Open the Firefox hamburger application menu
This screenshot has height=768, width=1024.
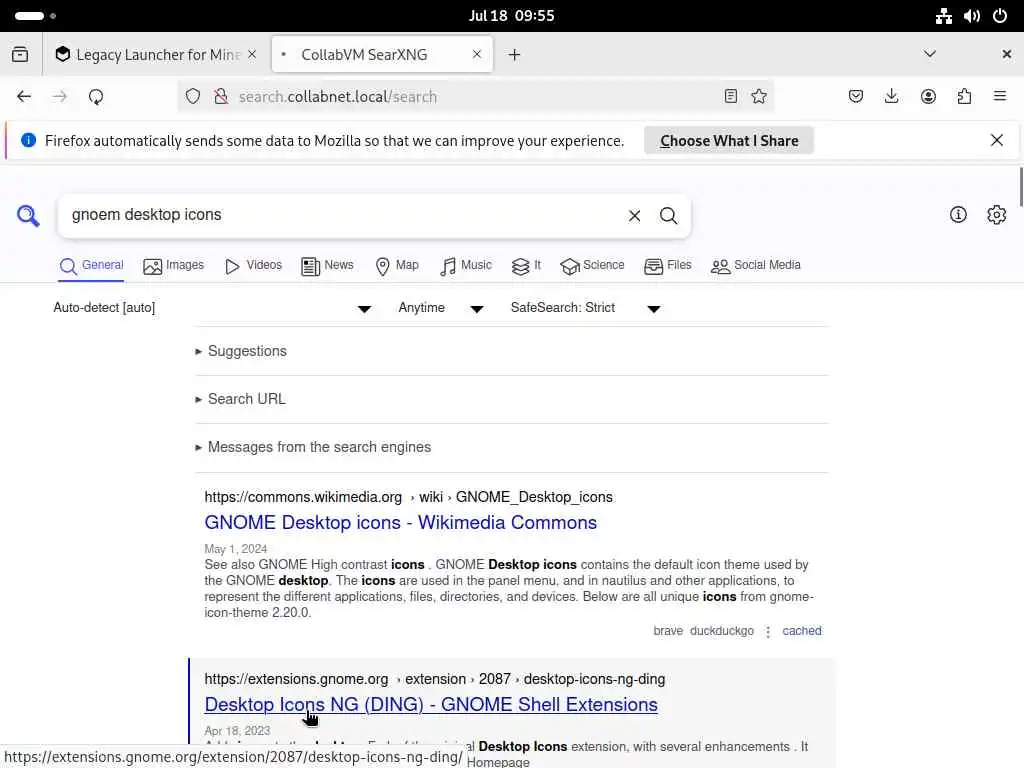pos(1000,97)
